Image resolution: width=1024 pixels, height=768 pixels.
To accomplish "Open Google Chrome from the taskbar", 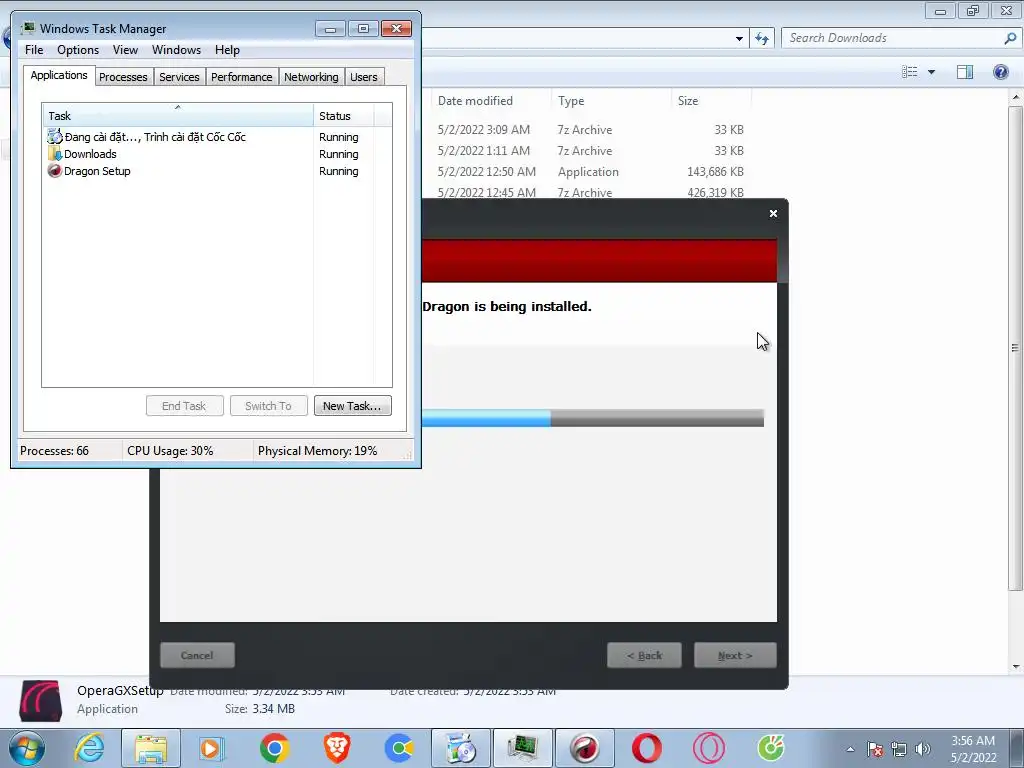I will point(274,748).
